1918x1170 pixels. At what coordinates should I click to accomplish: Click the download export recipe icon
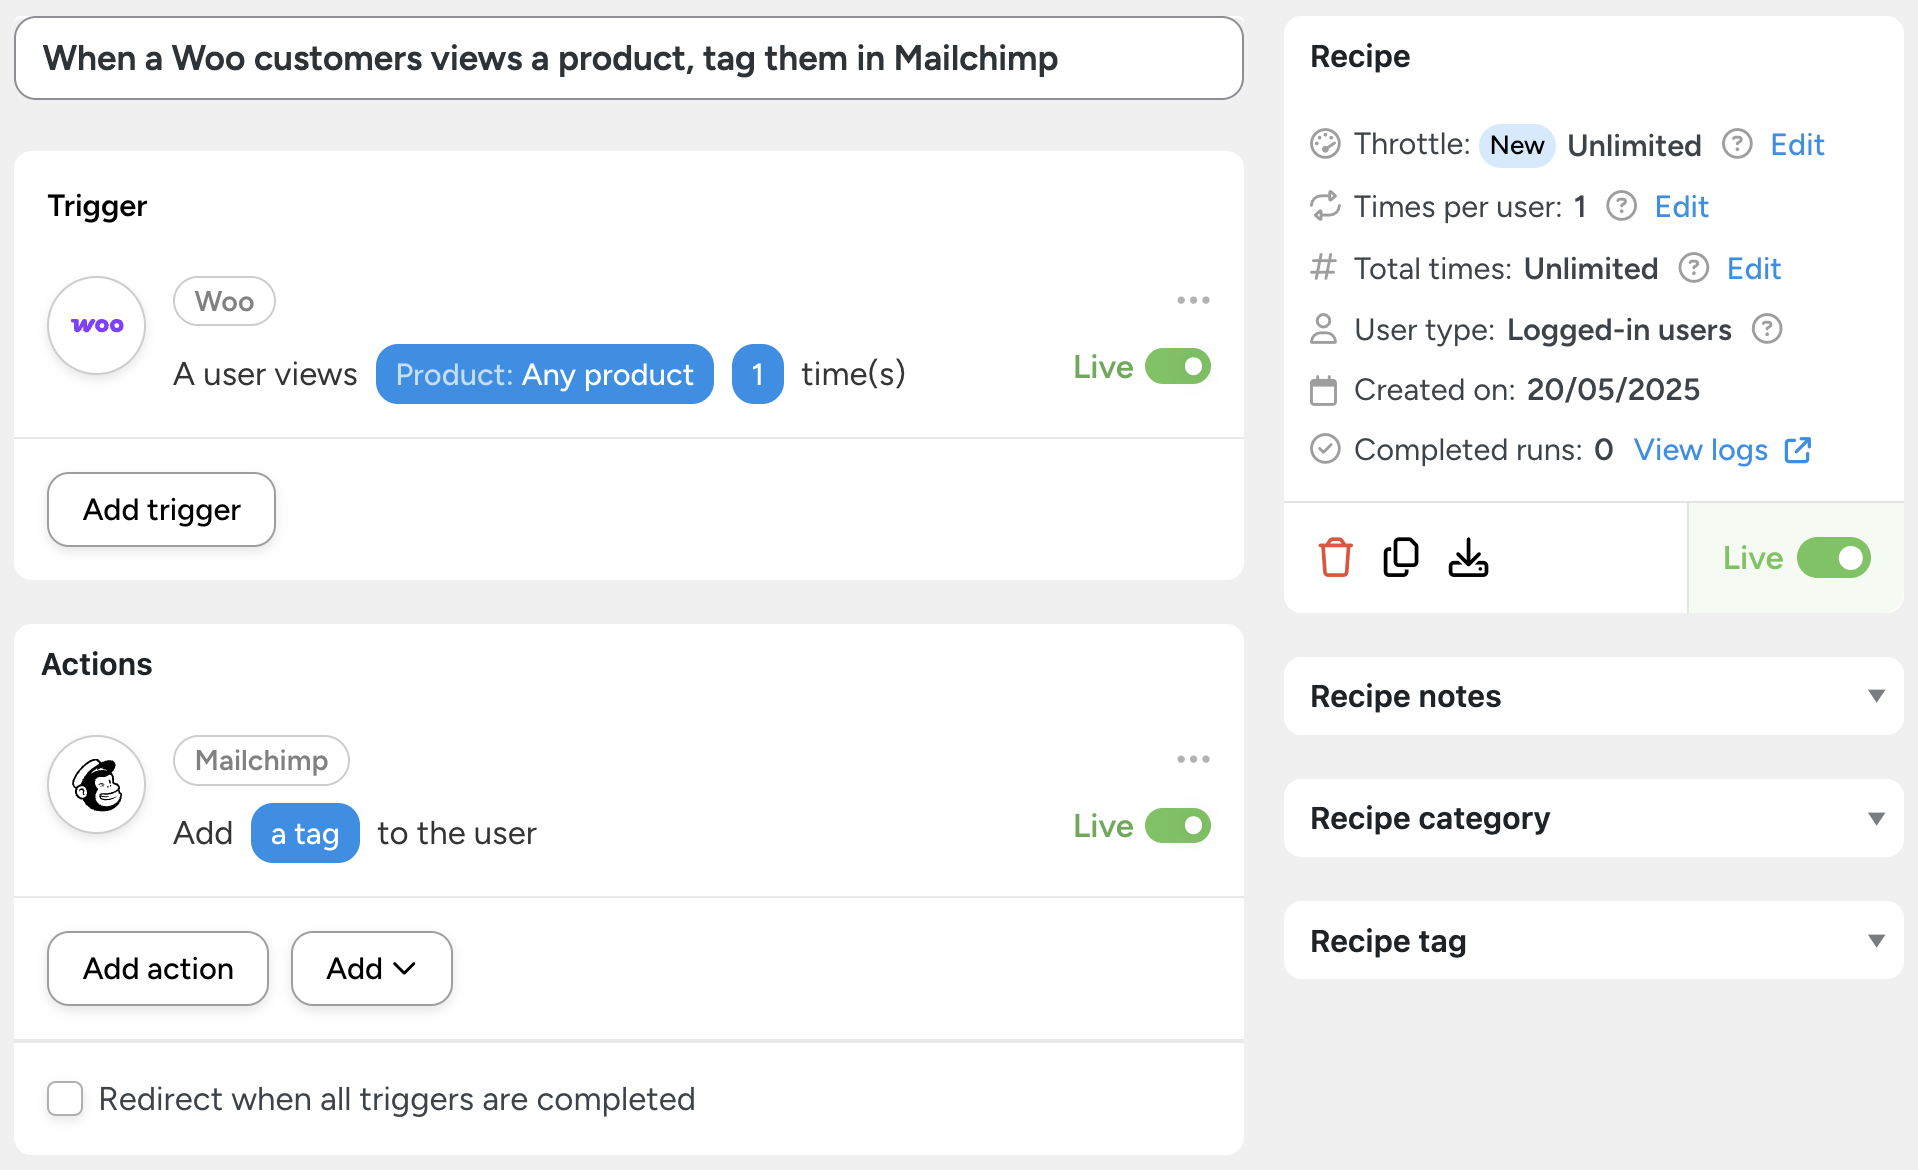coord(1468,558)
